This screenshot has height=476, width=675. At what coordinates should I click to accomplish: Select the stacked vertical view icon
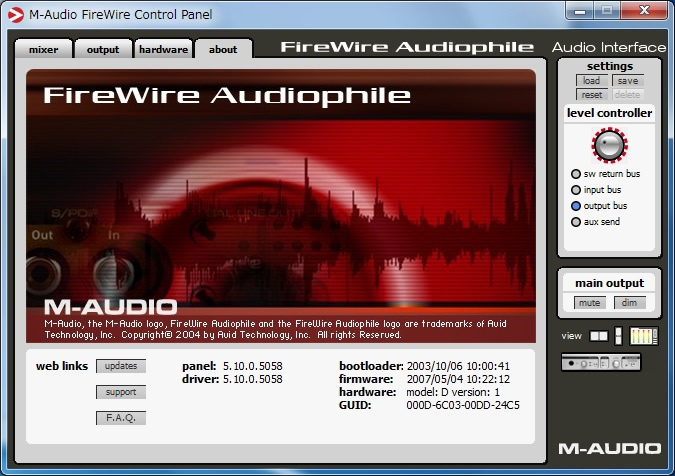click(619, 336)
